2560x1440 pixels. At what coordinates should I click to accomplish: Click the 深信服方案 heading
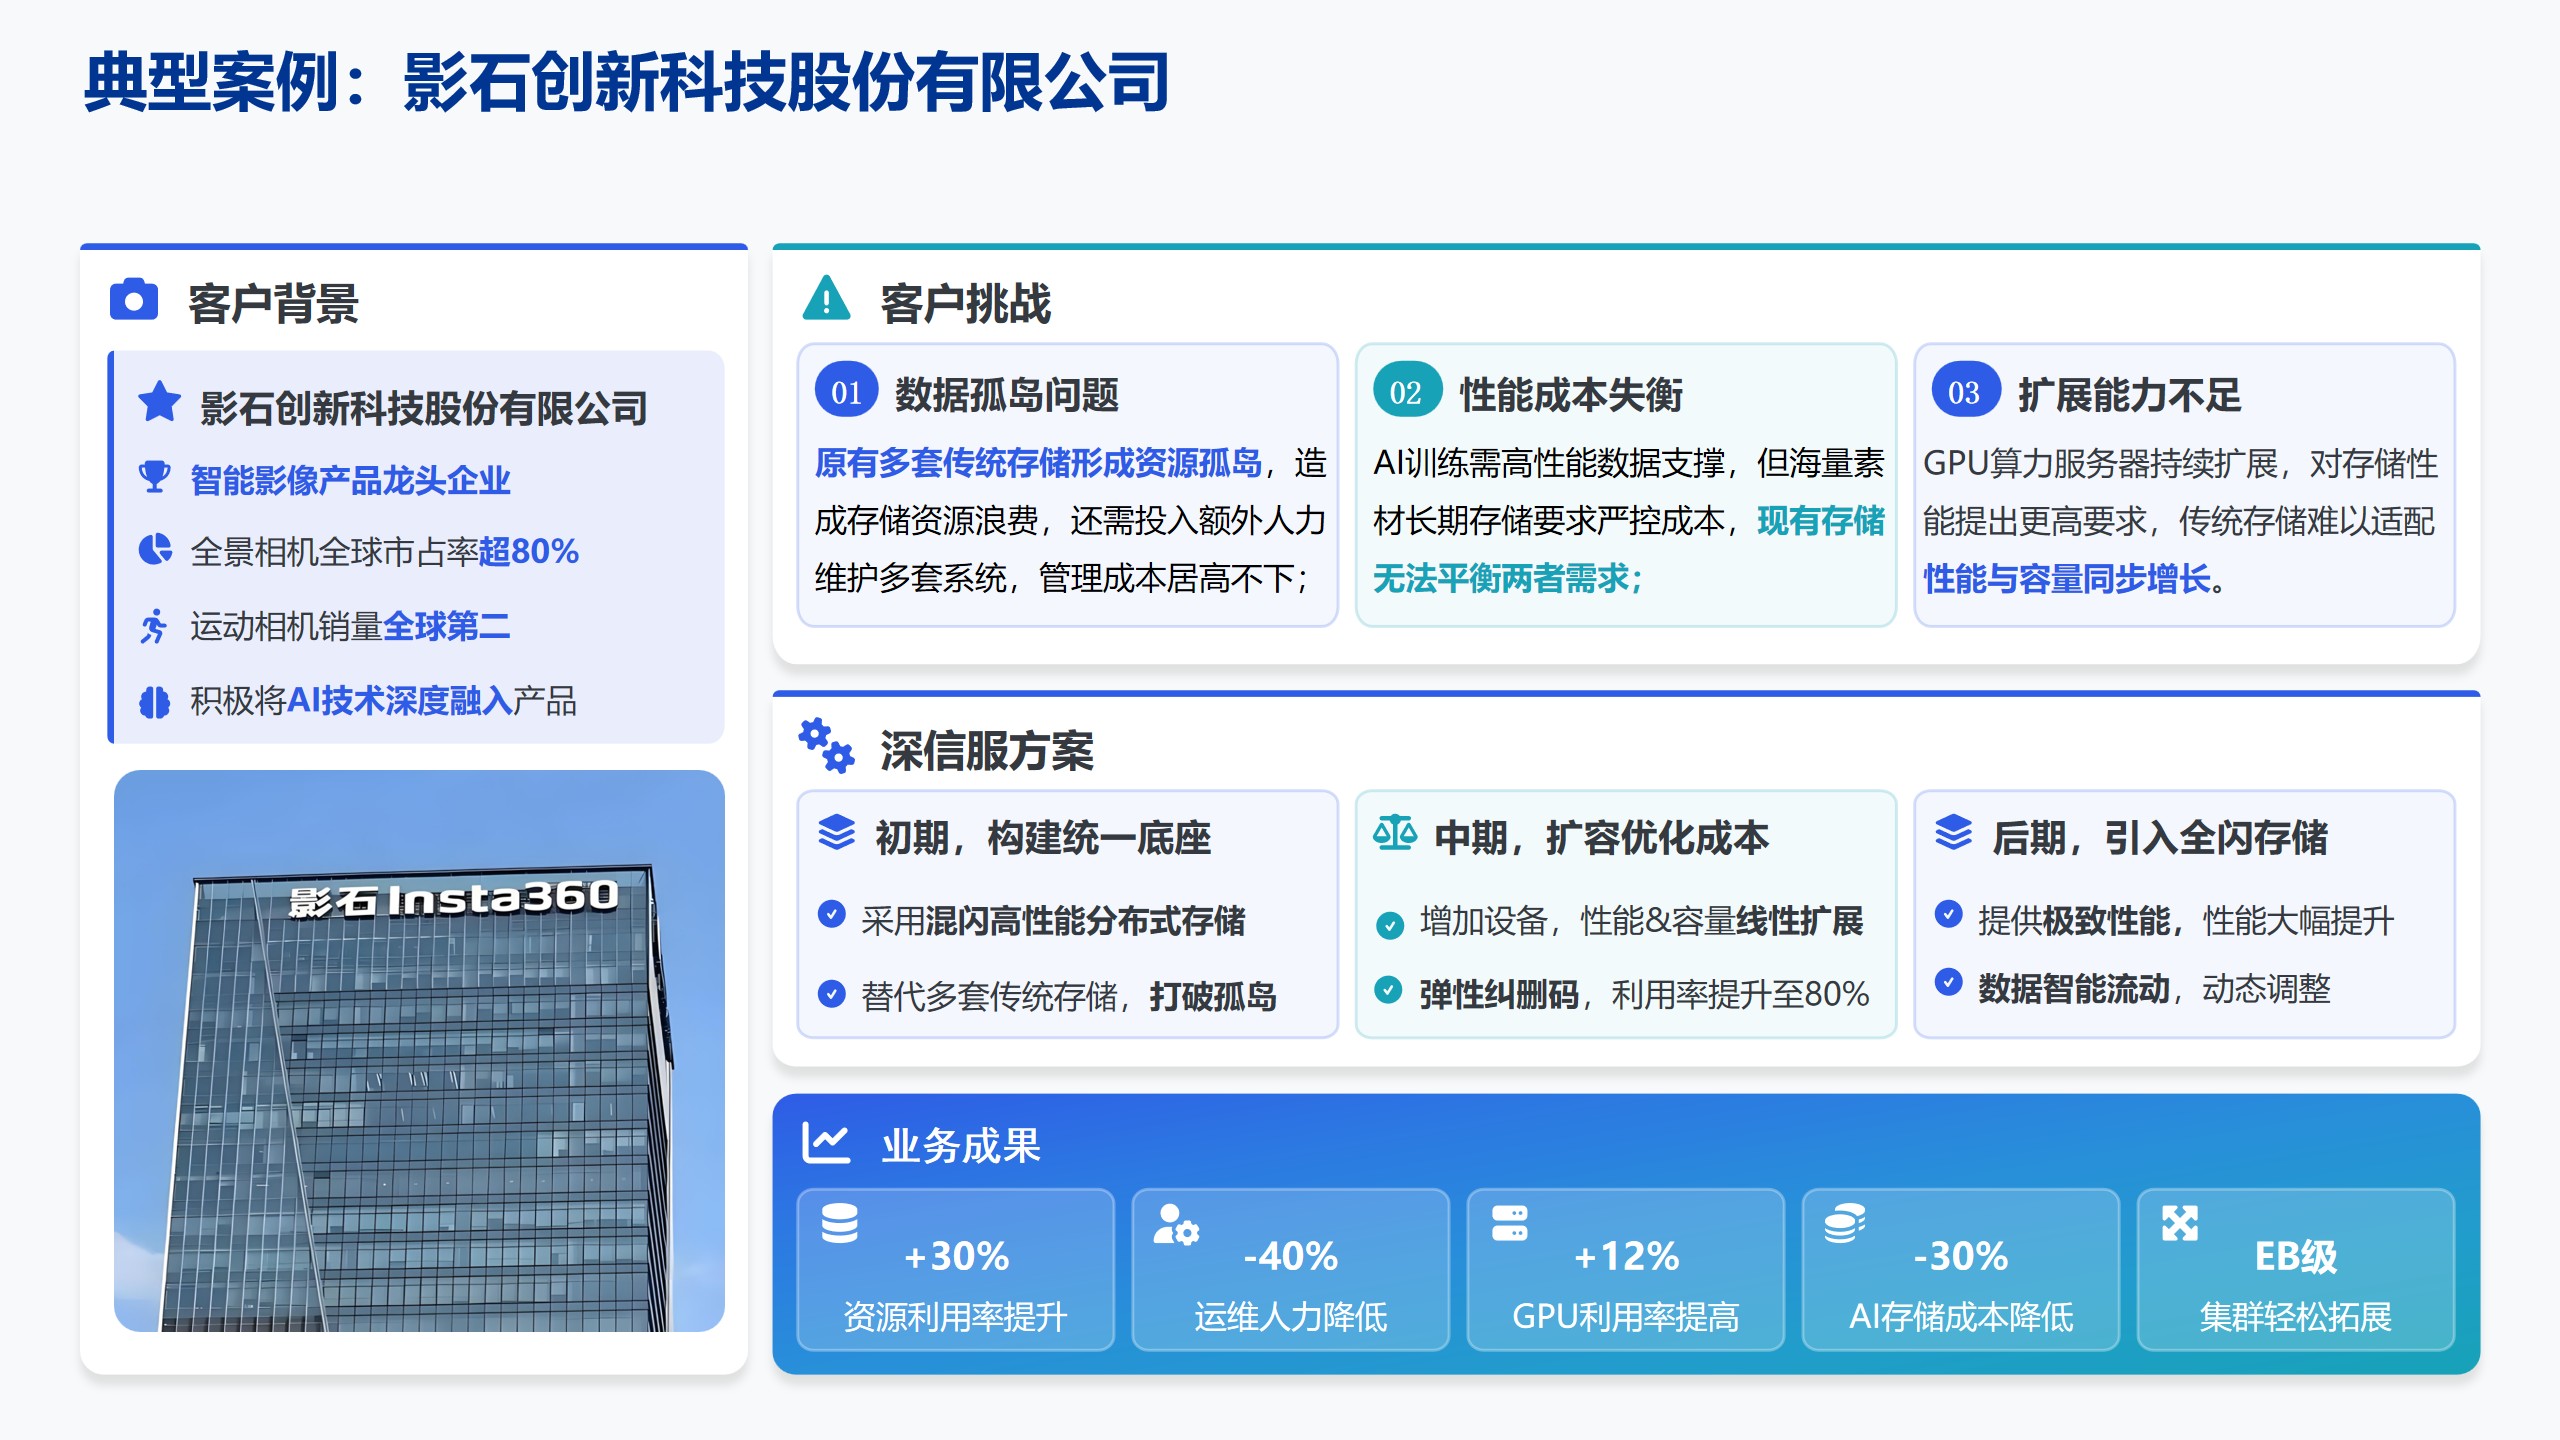(987, 750)
